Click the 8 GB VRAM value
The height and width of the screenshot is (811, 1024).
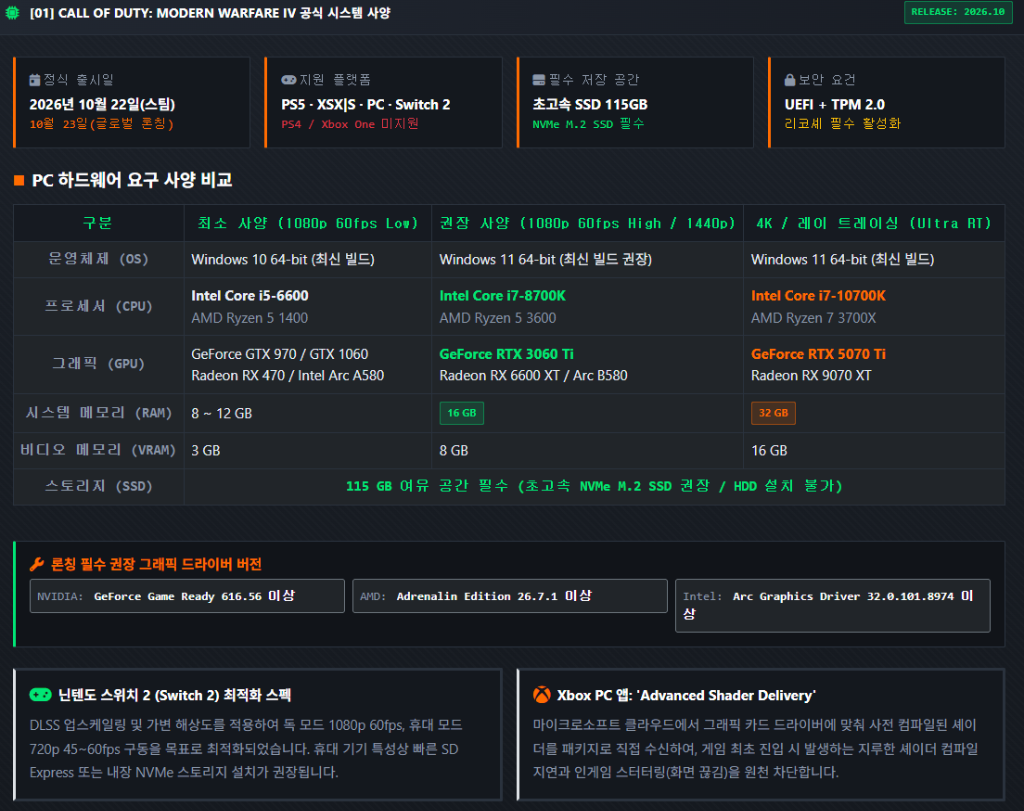pyautogui.click(x=454, y=451)
